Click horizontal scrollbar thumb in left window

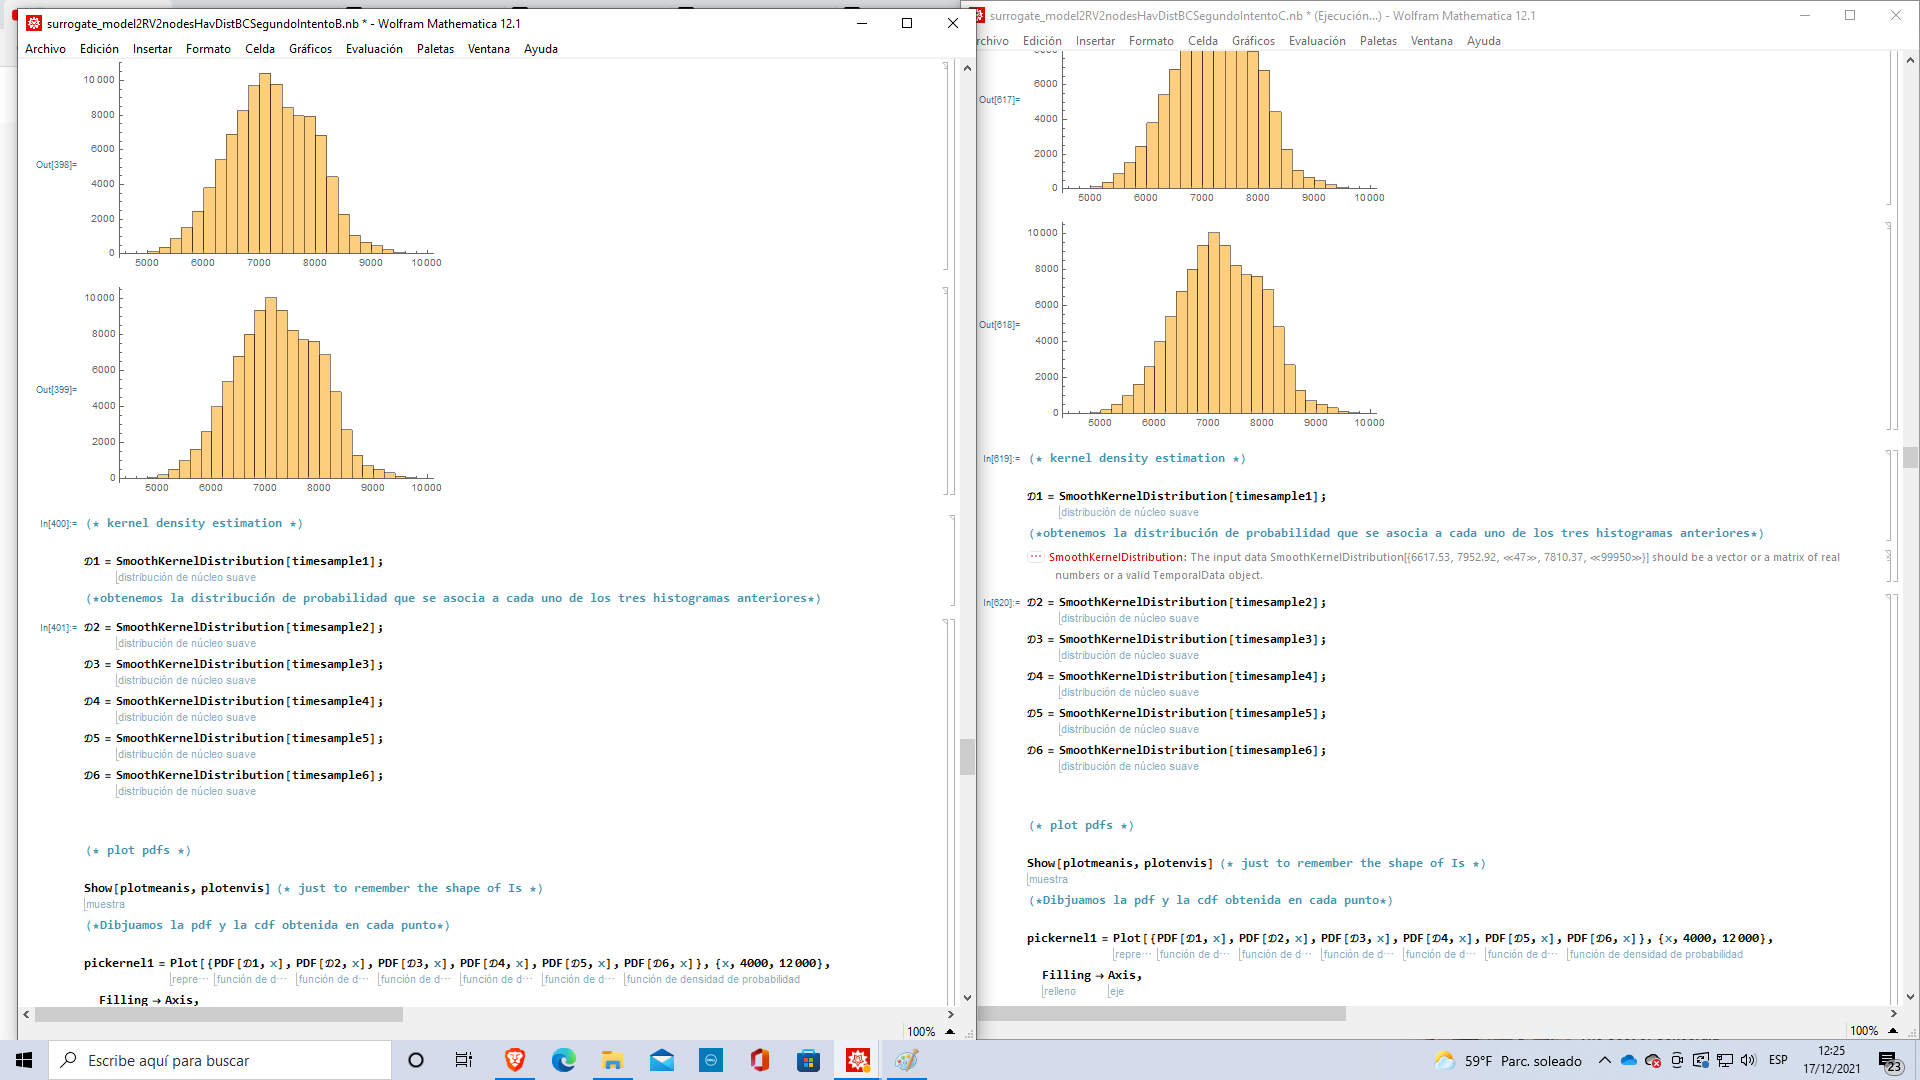tap(219, 1014)
